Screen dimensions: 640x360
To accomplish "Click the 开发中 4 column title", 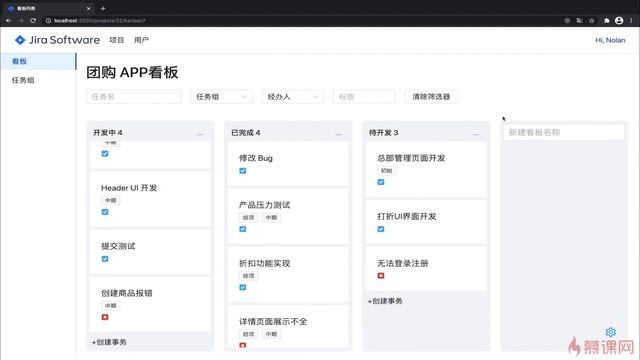I will [108, 133].
